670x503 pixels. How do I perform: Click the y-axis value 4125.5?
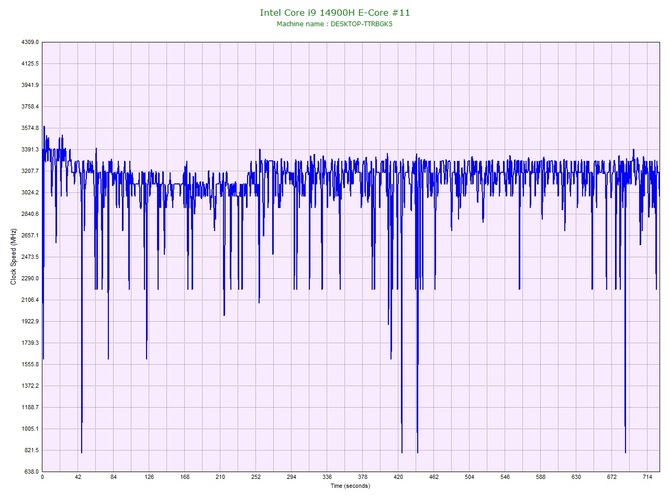coord(30,64)
